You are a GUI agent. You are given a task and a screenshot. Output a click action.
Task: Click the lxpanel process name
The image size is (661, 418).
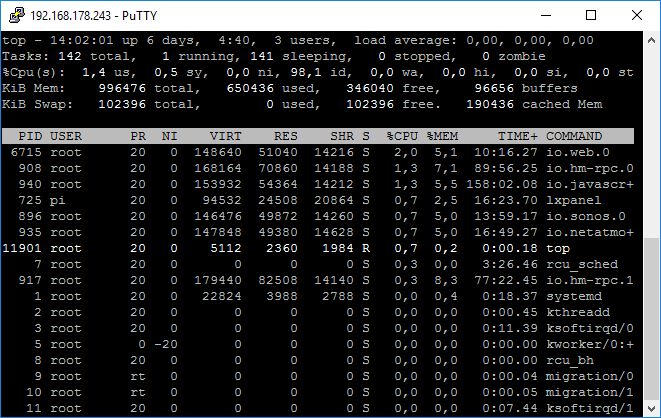coord(574,200)
